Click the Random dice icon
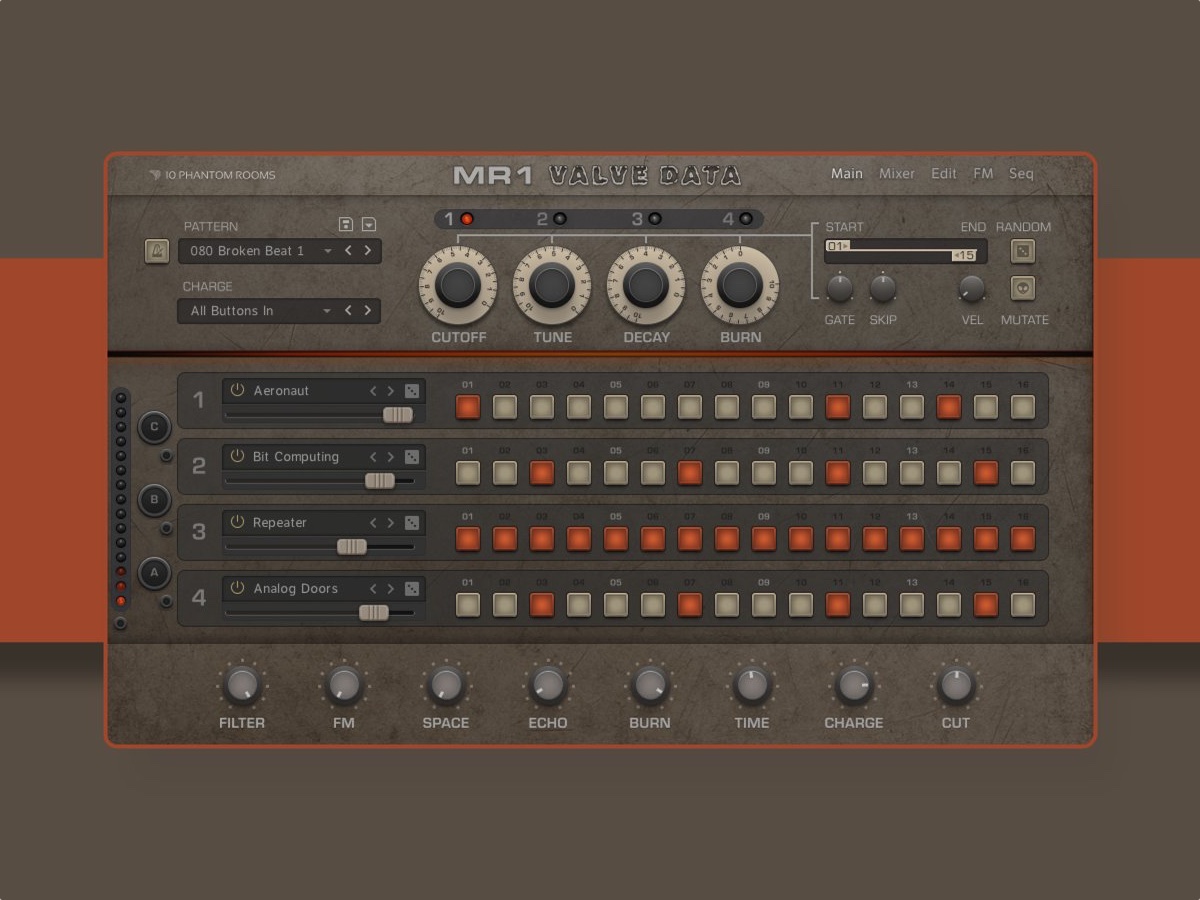 [1025, 251]
